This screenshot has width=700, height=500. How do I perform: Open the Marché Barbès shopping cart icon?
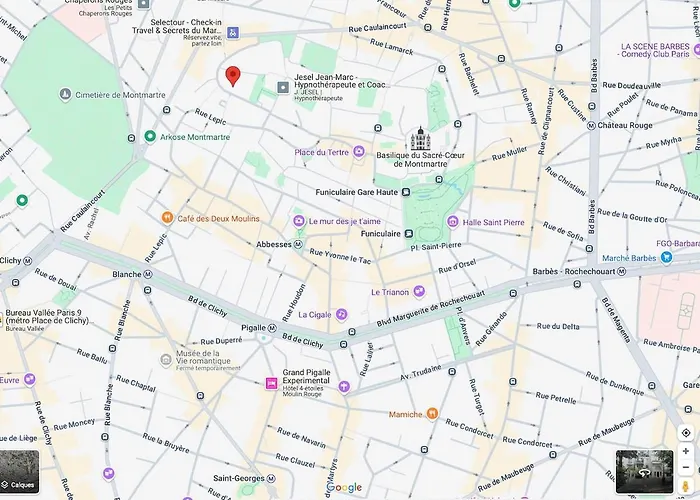coord(667,258)
